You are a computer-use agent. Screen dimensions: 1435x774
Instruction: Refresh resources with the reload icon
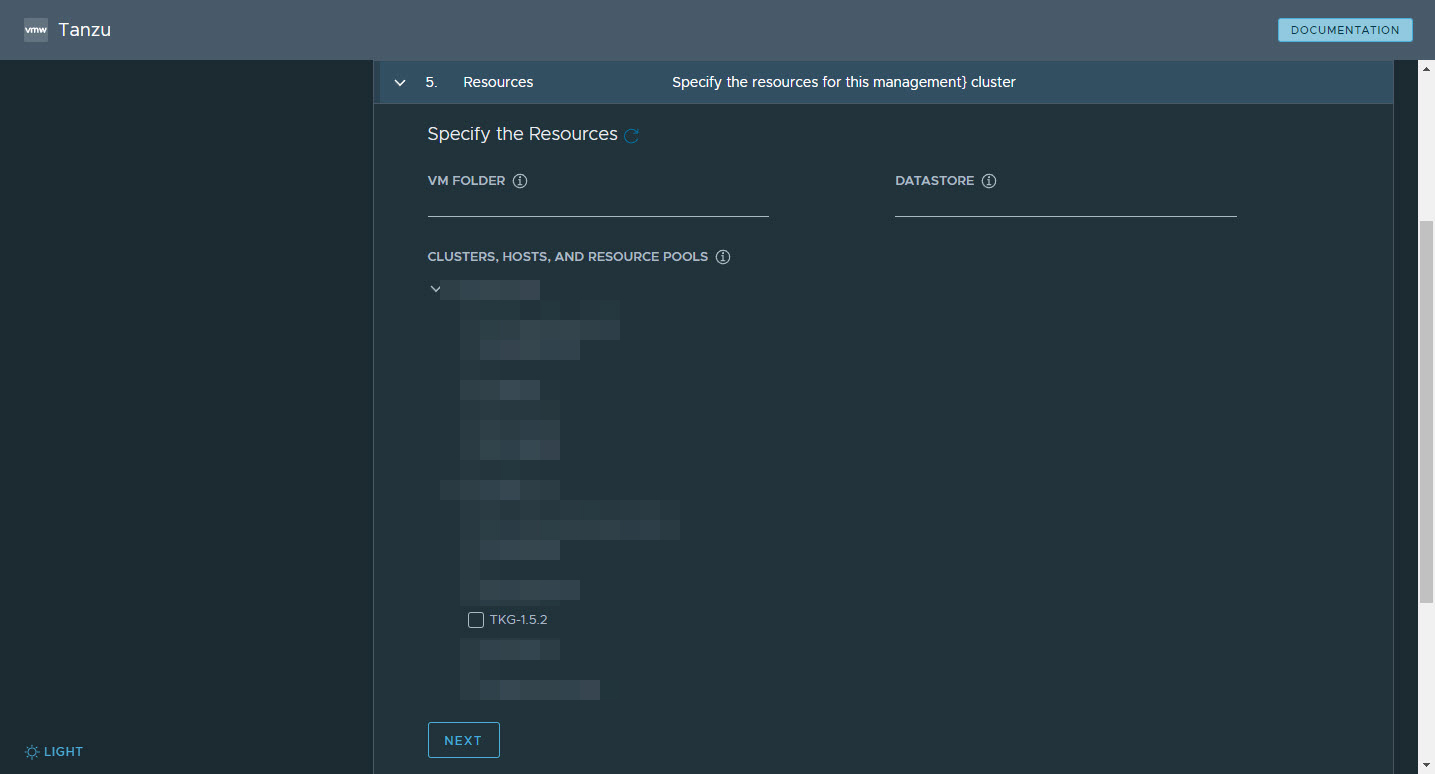tap(632, 136)
